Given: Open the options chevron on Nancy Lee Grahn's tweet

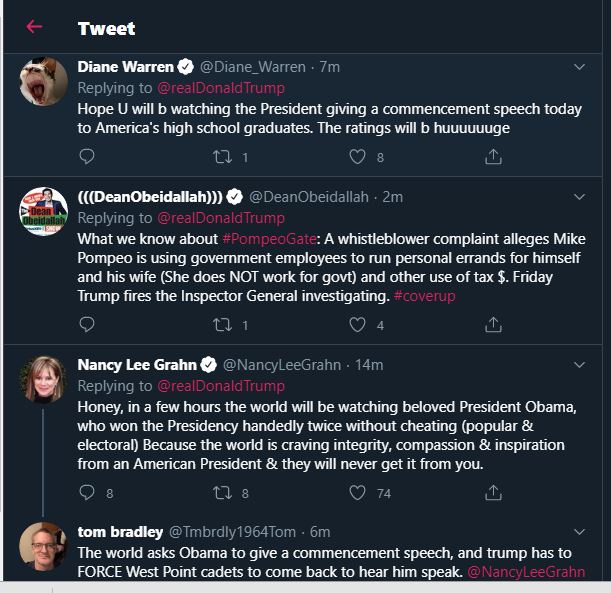Looking at the screenshot, I should click(x=579, y=364).
